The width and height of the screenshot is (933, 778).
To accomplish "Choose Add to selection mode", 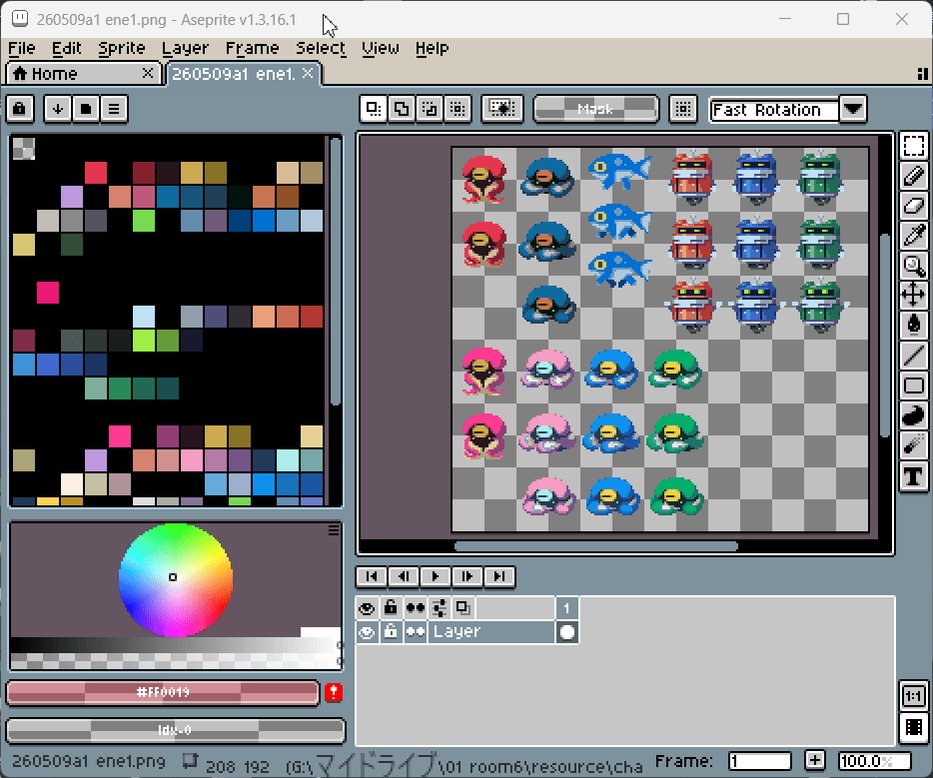I will (402, 109).
